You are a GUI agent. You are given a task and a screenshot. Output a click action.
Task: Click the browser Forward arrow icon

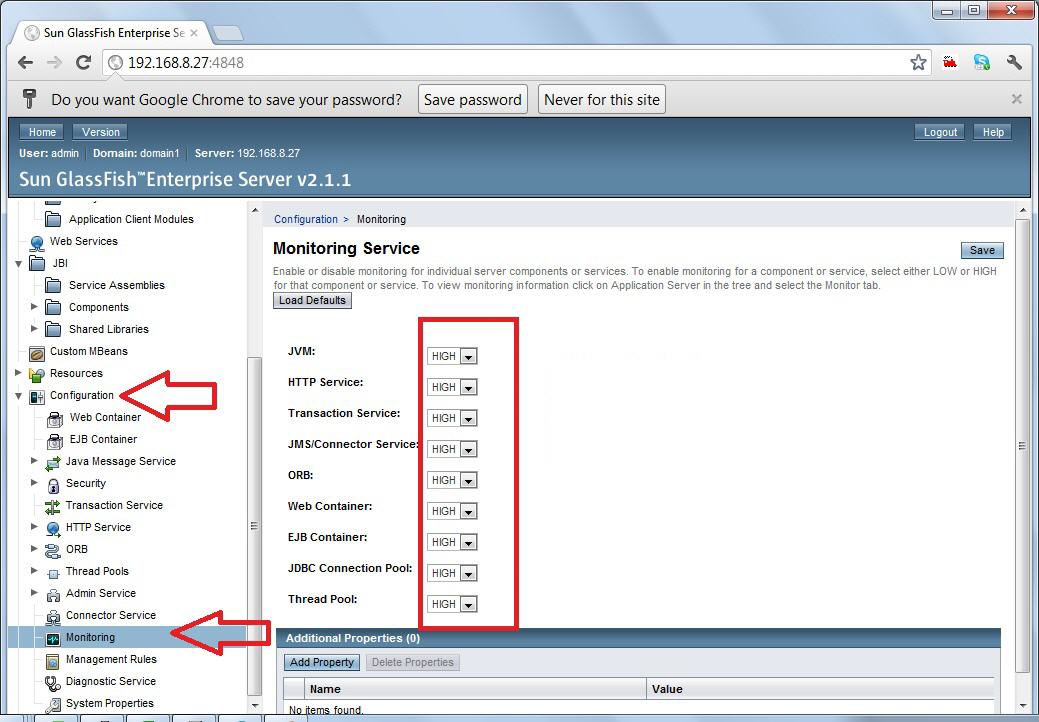(x=54, y=62)
